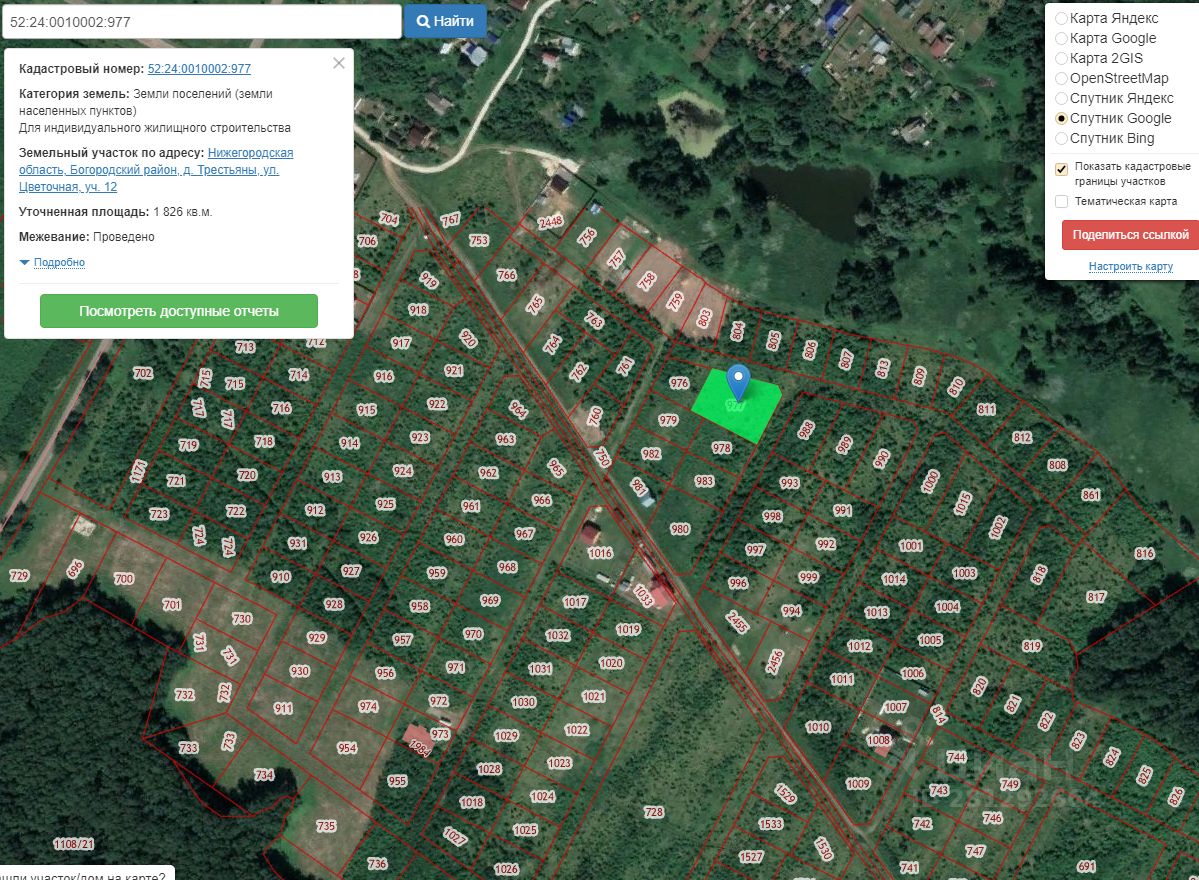Viewport: 1199px width, 880px height.
Task: Open the Нижегородская область address link
Action: pos(156,170)
